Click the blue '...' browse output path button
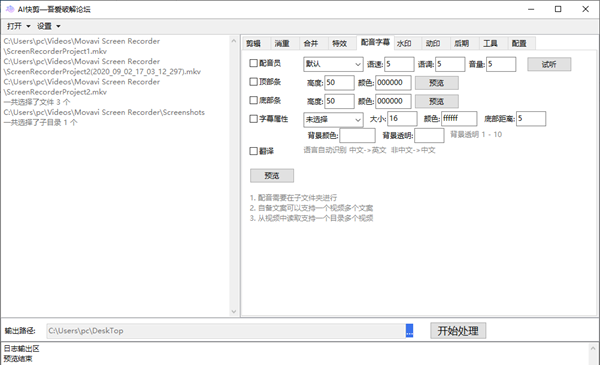The width and height of the screenshot is (600, 365). coord(409,331)
